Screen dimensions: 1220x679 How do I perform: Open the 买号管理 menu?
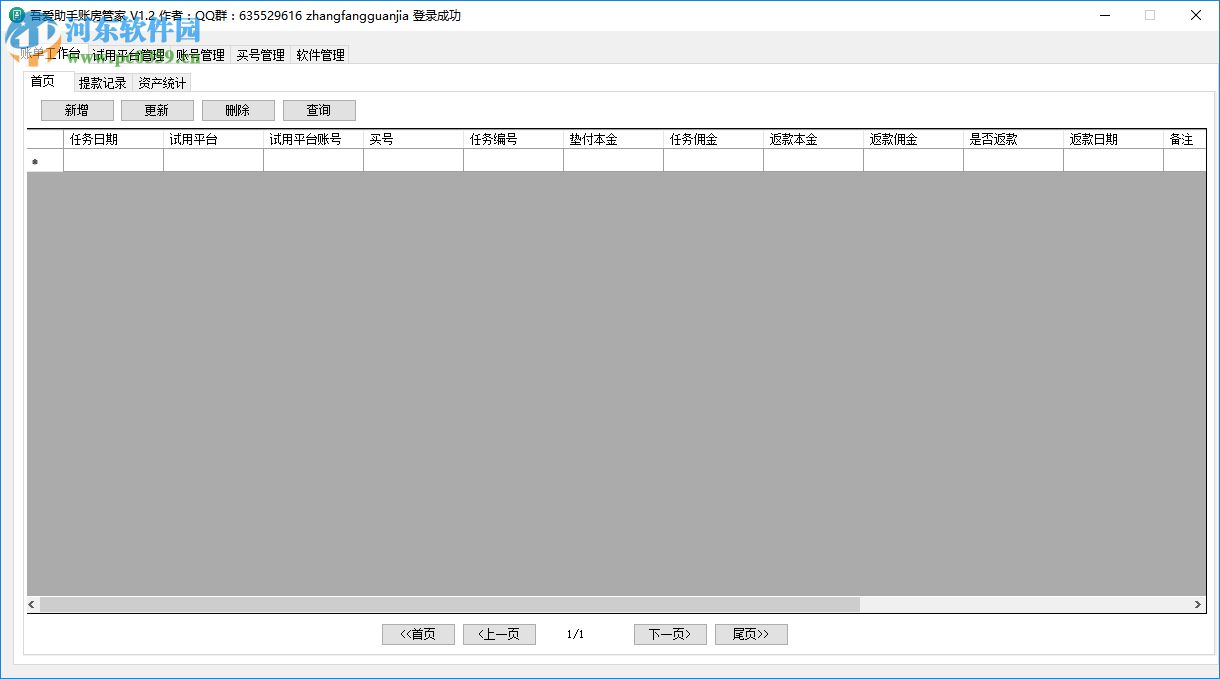click(260, 55)
